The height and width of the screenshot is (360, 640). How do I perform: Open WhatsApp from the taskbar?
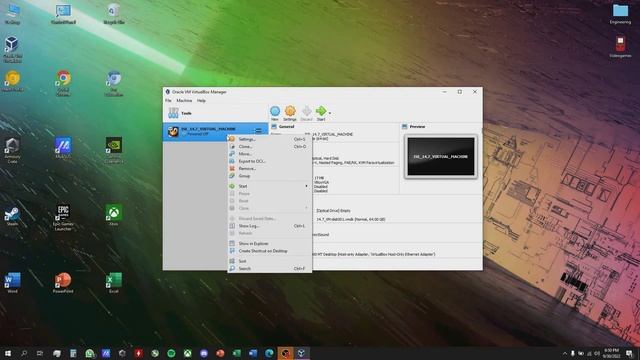point(89,353)
